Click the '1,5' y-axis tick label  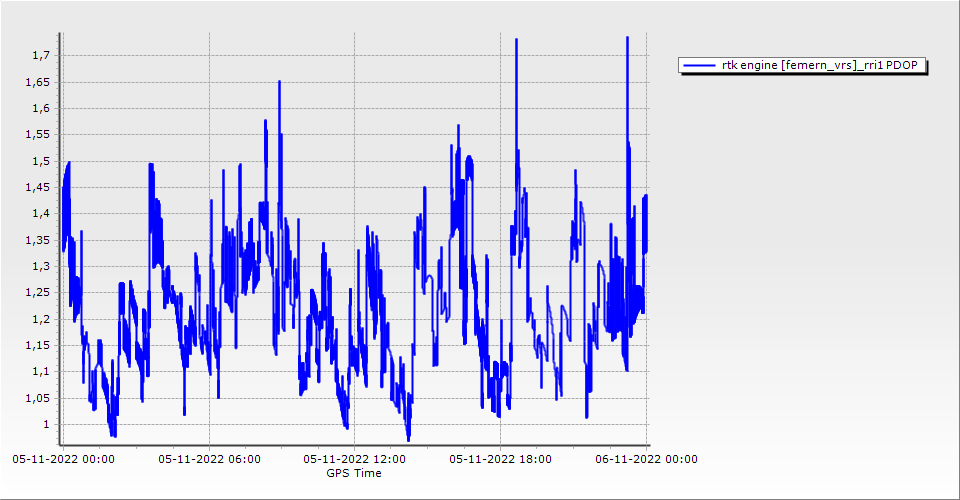click(40, 161)
